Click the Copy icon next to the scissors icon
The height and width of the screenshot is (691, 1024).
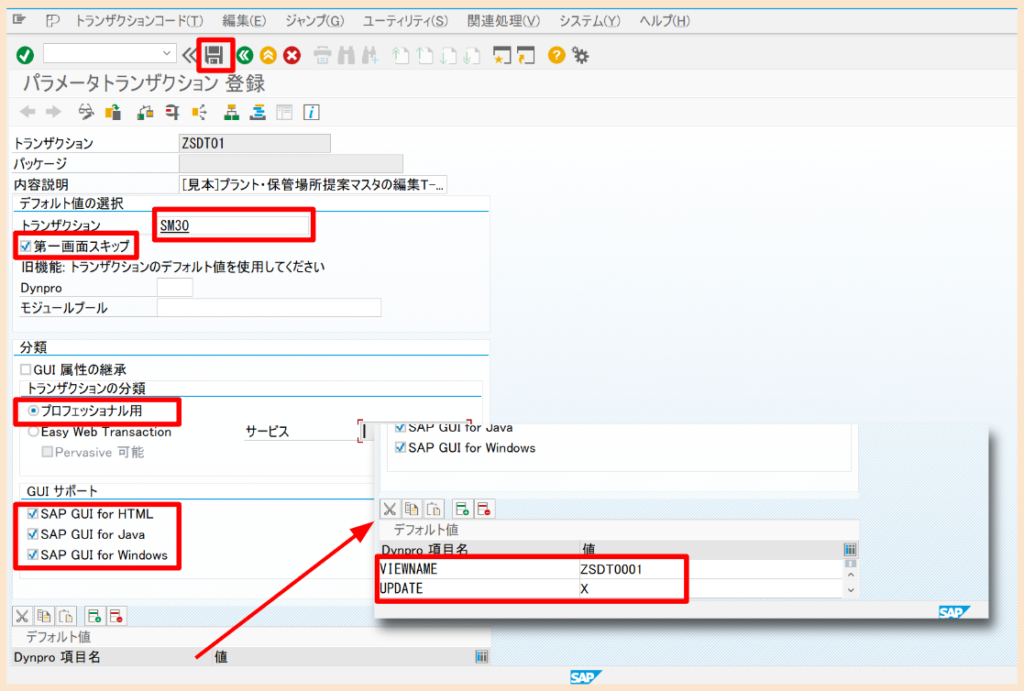click(x=412, y=509)
